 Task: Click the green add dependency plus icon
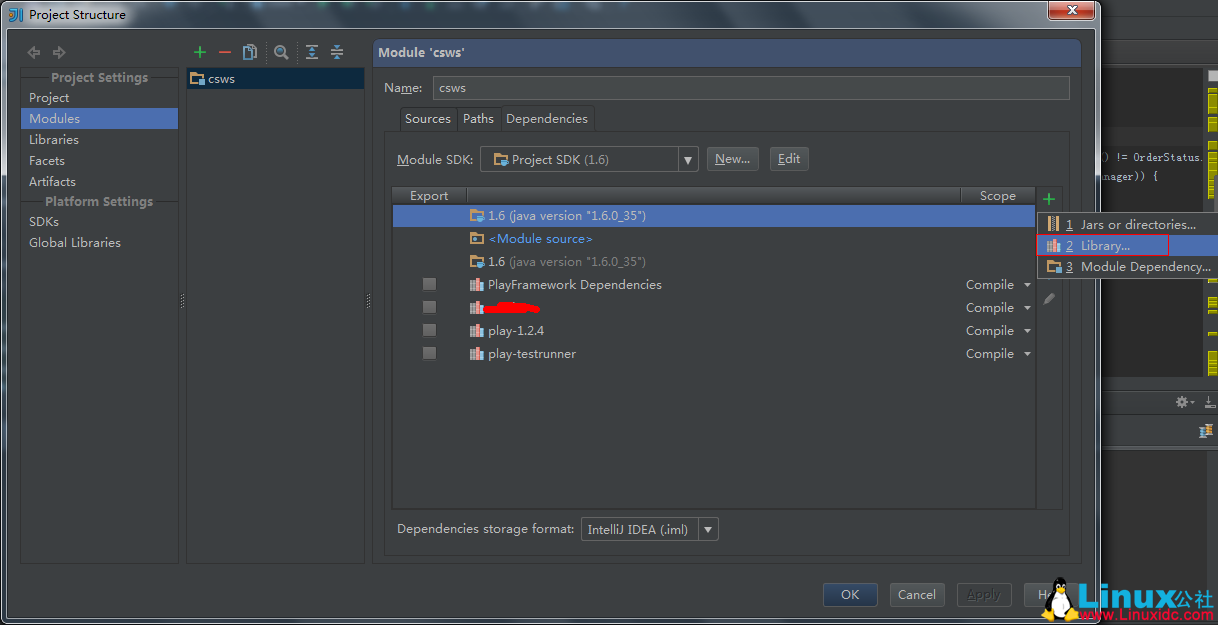click(x=1048, y=200)
